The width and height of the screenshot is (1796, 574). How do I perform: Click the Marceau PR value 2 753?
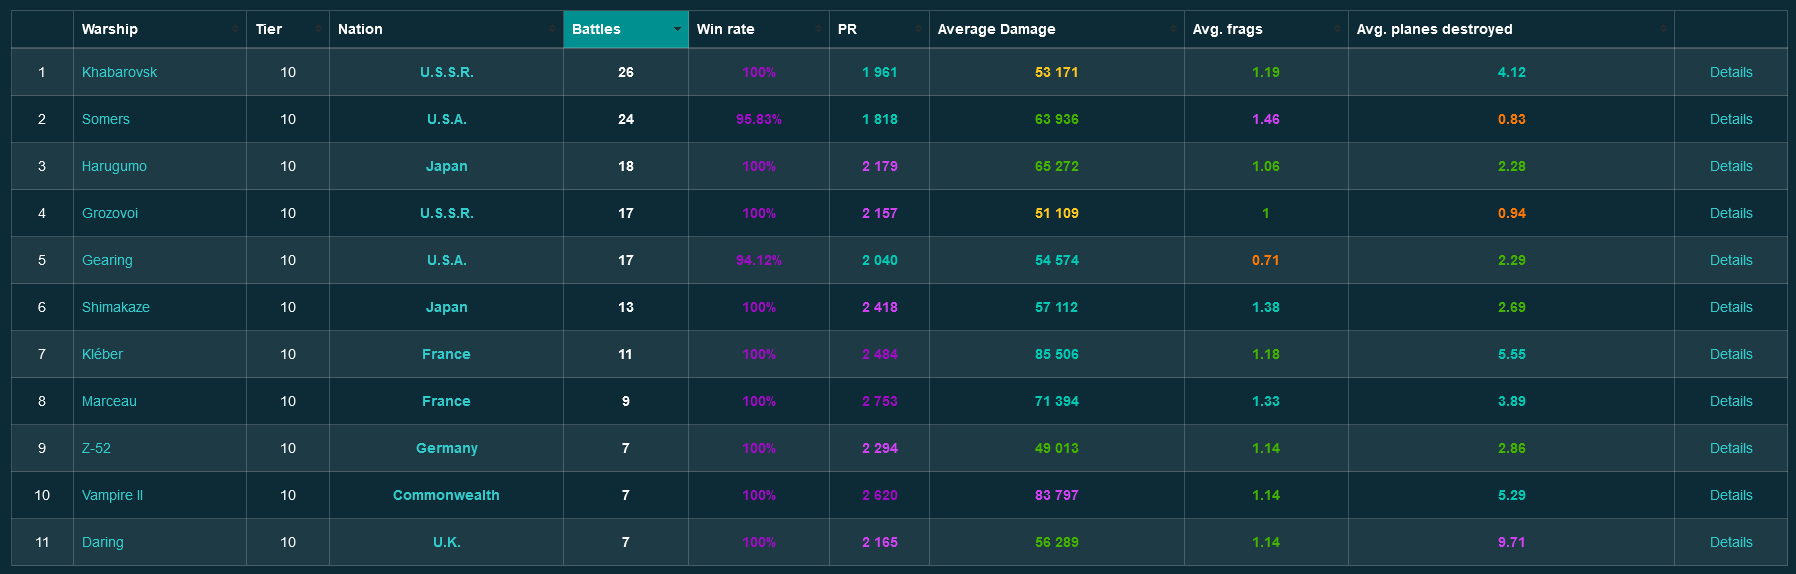(x=879, y=401)
